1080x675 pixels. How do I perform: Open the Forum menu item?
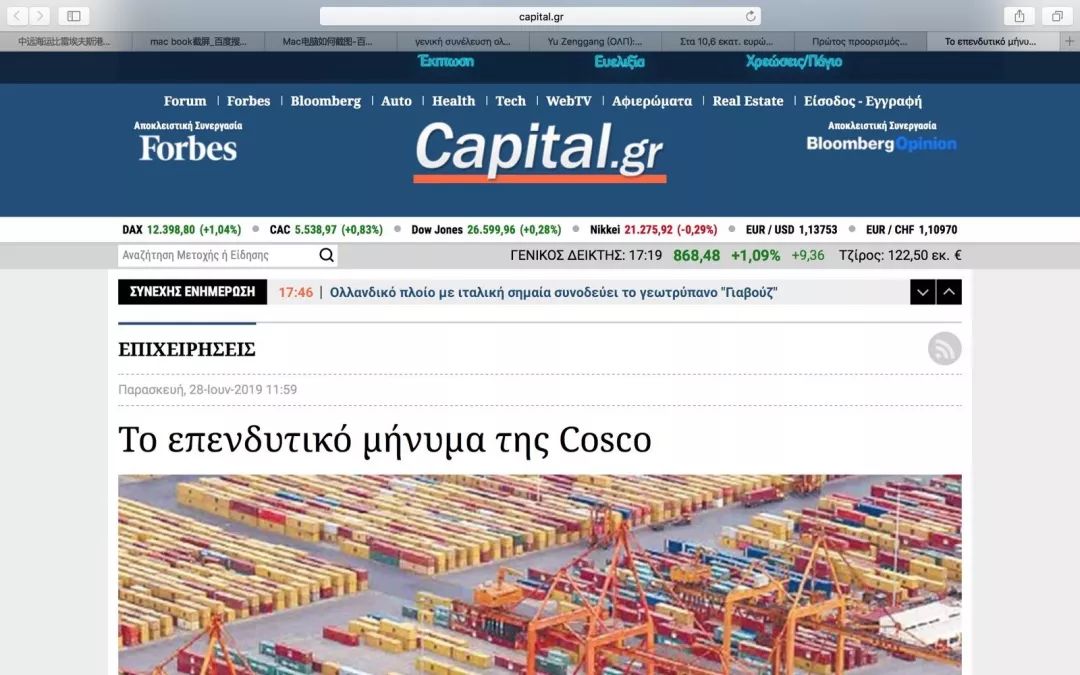click(185, 101)
